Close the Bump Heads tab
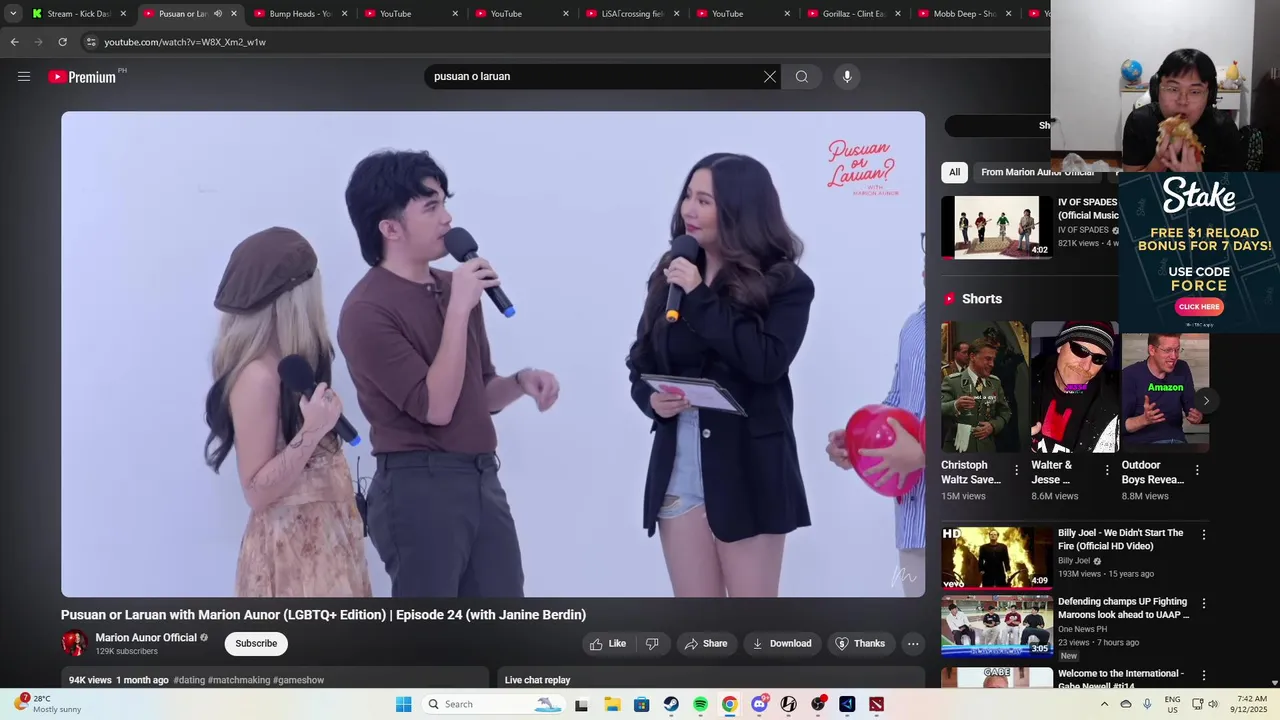 point(345,14)
